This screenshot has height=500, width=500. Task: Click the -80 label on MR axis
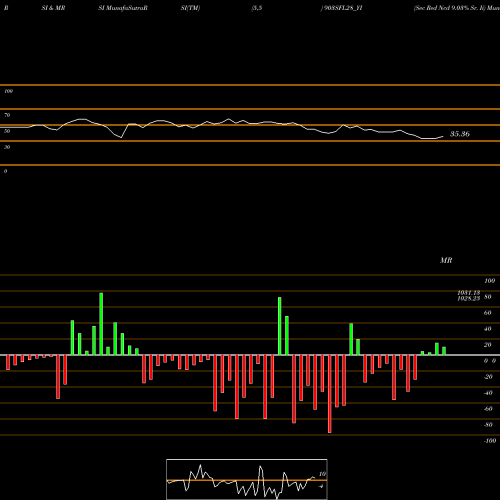pyautogui.click(x=488, y=425)
